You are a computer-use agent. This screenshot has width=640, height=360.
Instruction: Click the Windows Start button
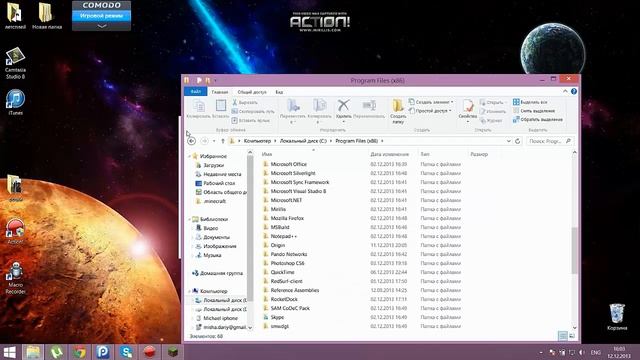[9, 352]
